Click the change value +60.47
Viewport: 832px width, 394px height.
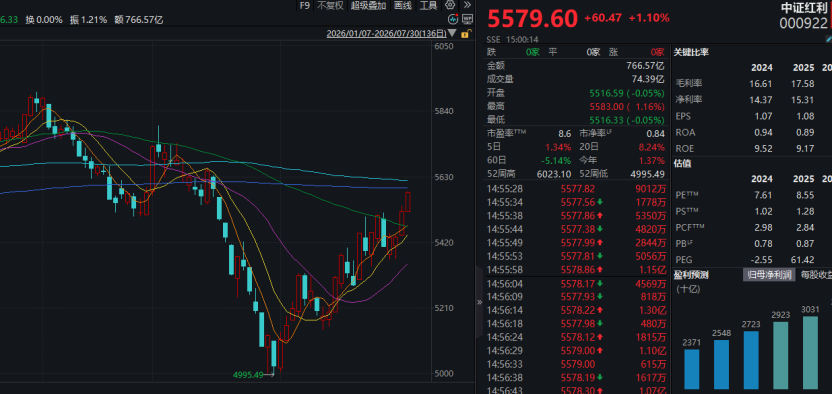[x=603, y=18]
